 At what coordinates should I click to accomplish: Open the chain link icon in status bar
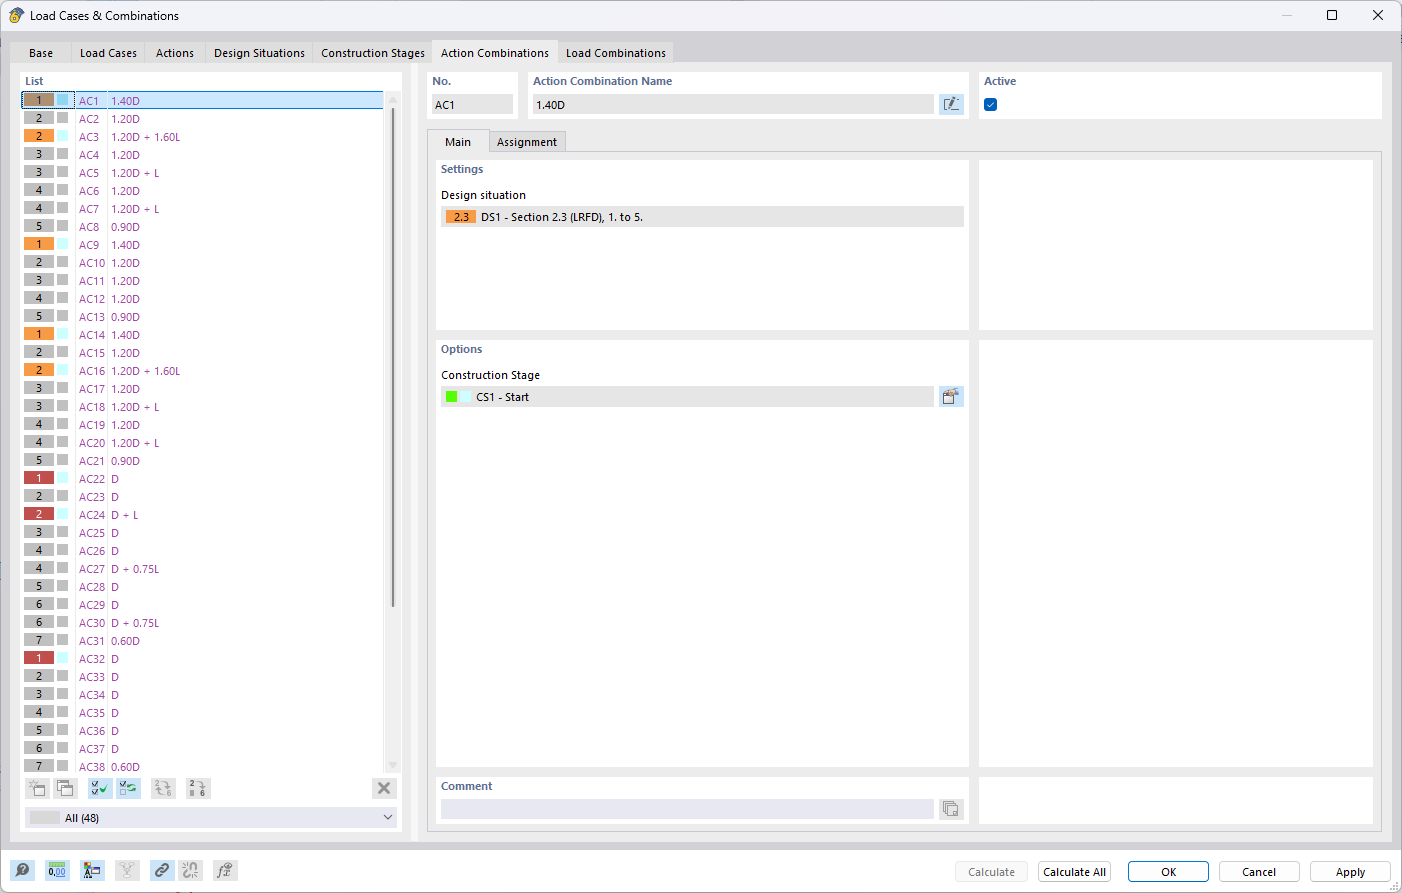(x=161, y=870)
